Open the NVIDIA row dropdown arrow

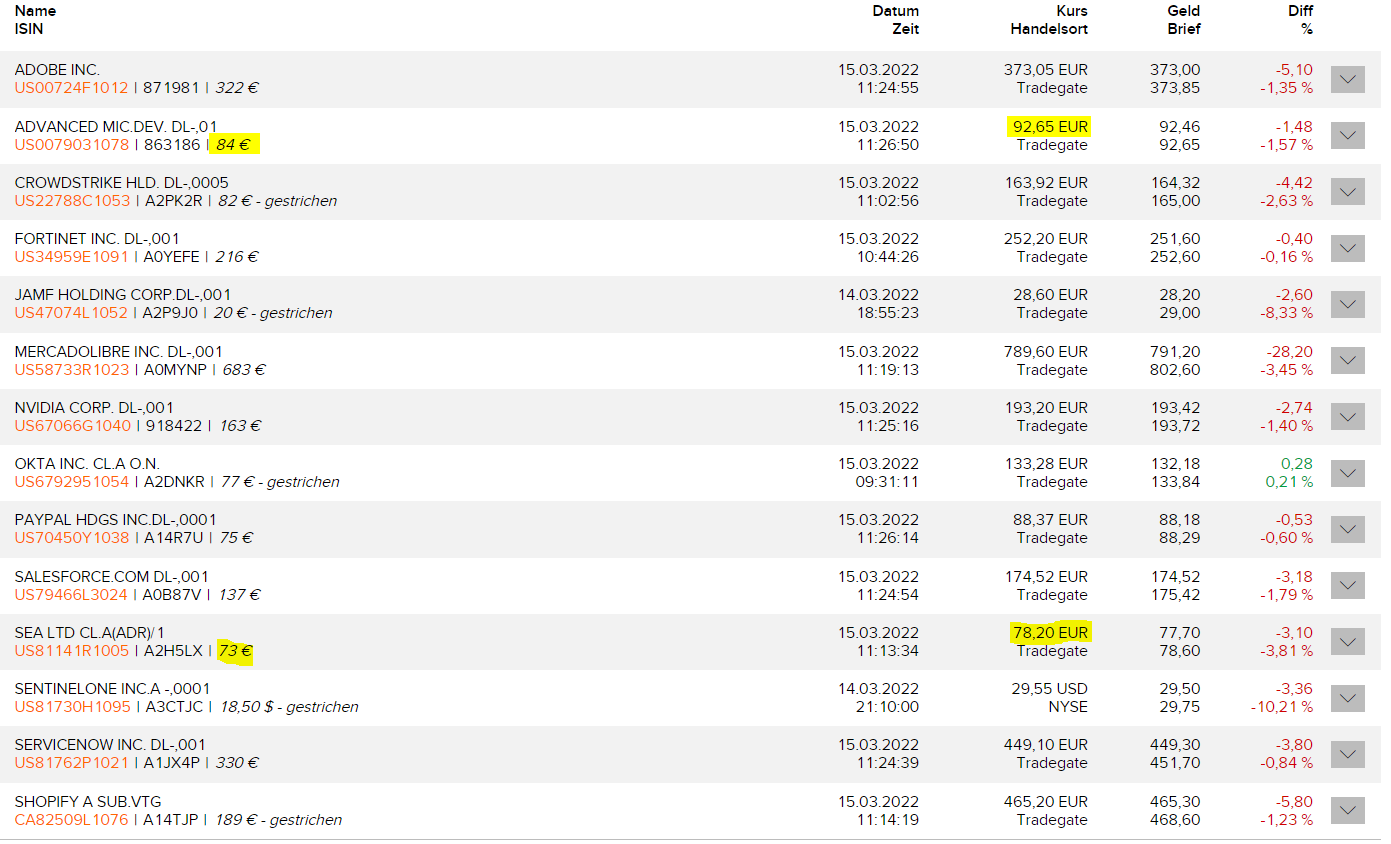click(x=1347, y=416)
